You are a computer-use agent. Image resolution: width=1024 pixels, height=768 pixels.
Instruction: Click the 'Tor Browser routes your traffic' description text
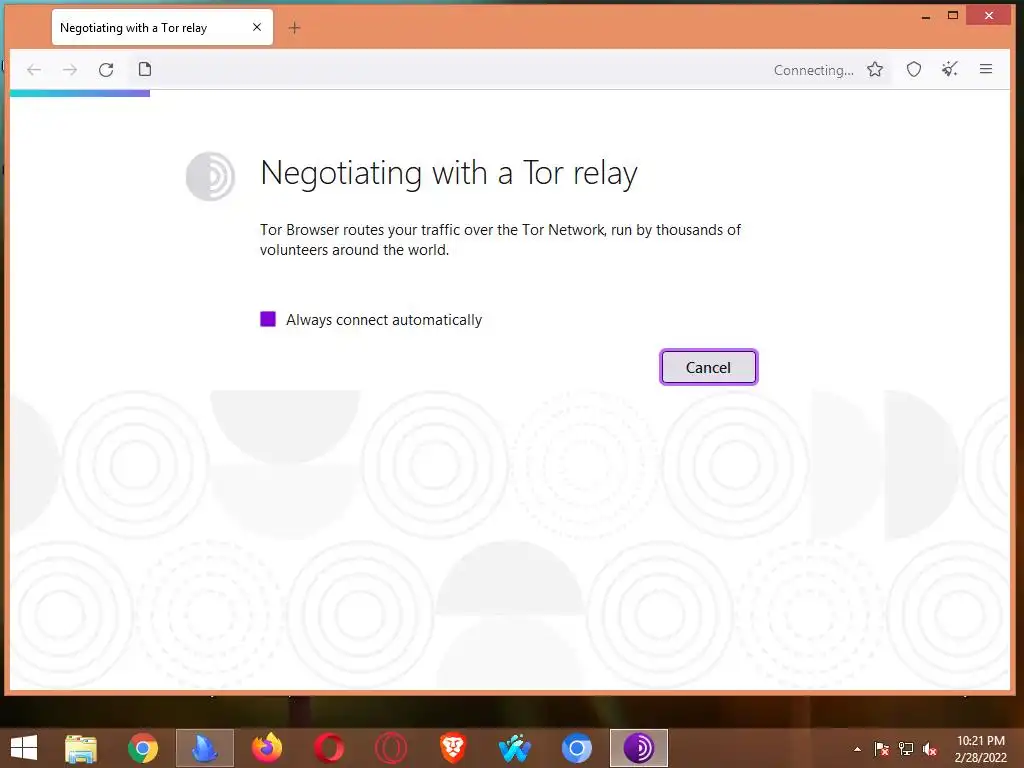coord(500,240)
